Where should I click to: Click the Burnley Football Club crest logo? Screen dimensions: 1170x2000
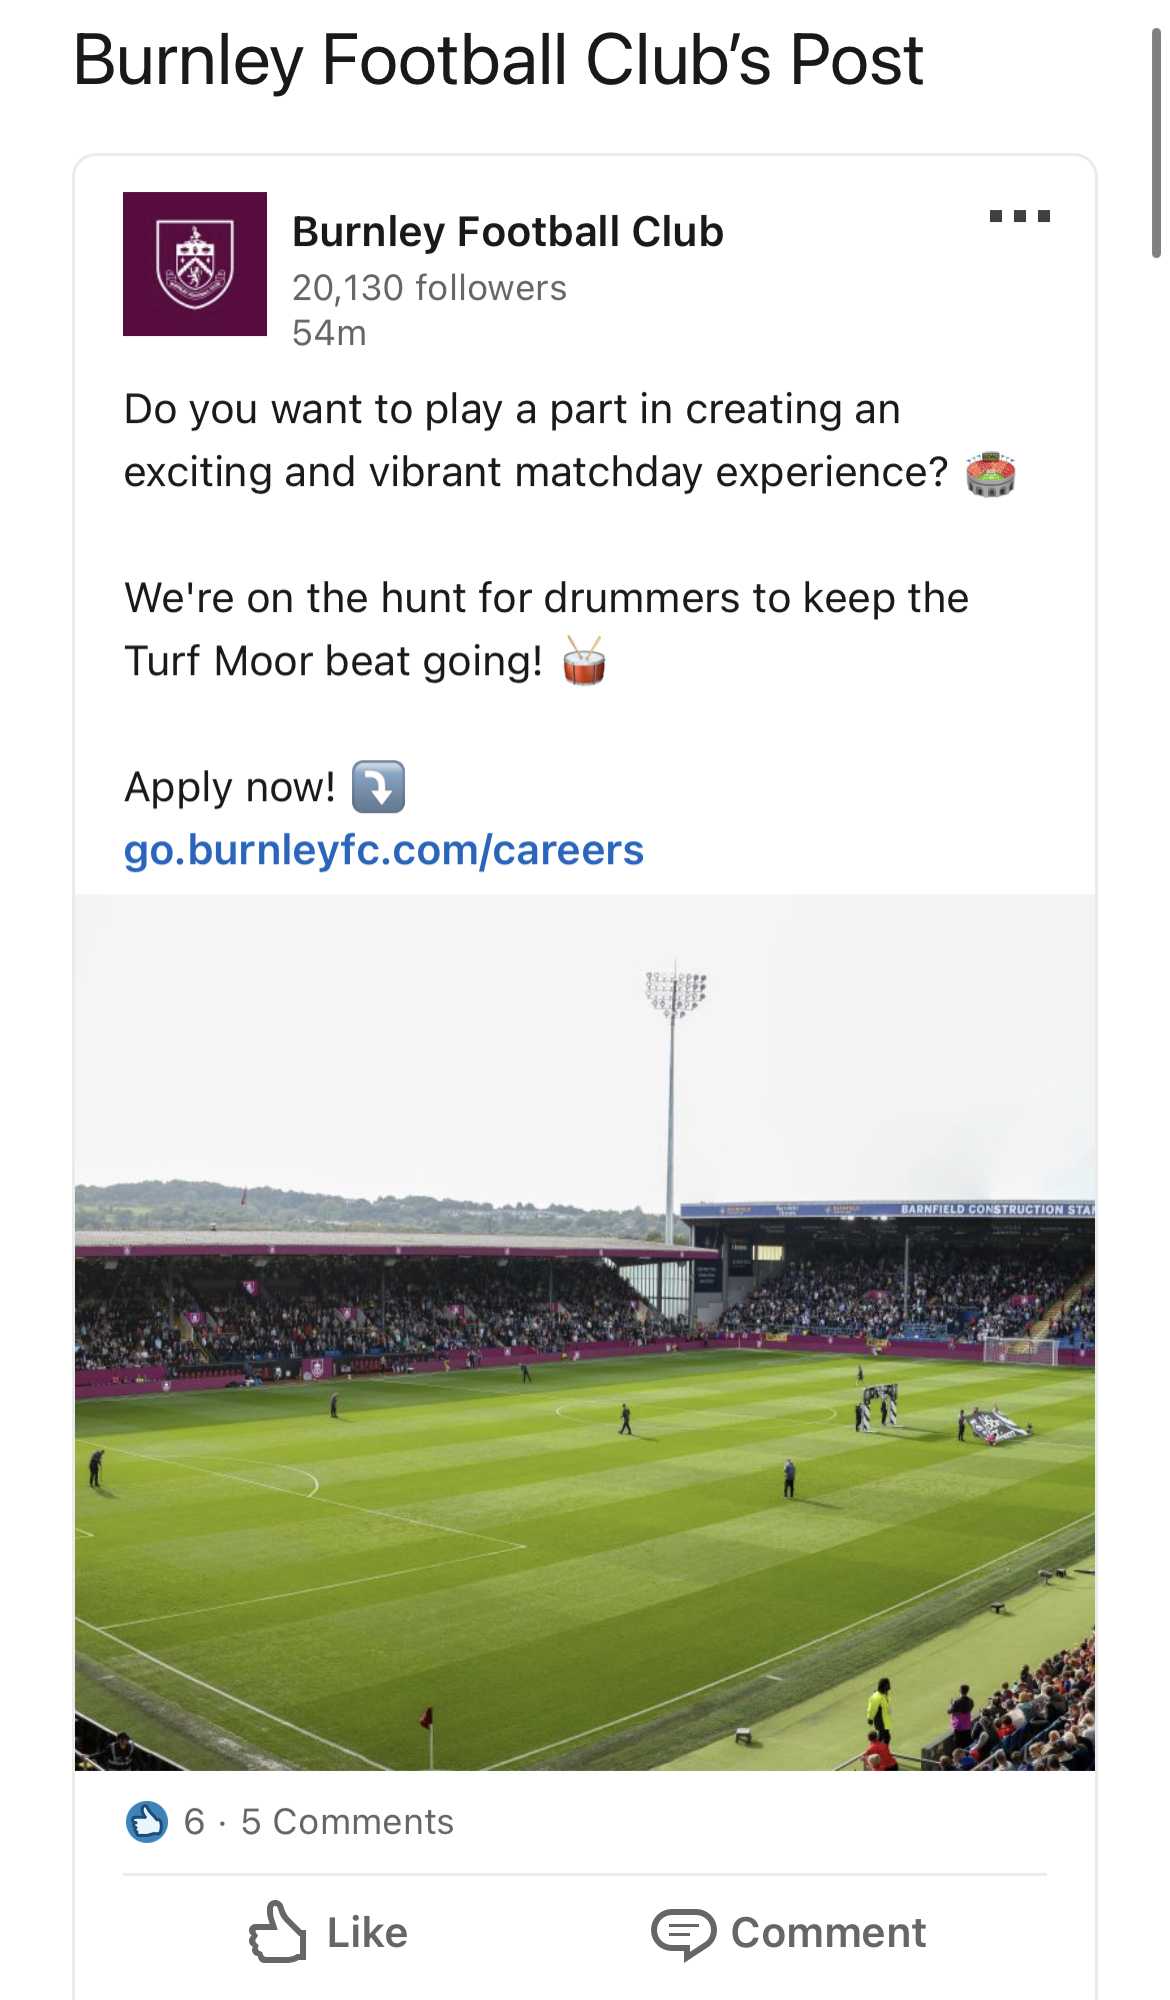195,264
